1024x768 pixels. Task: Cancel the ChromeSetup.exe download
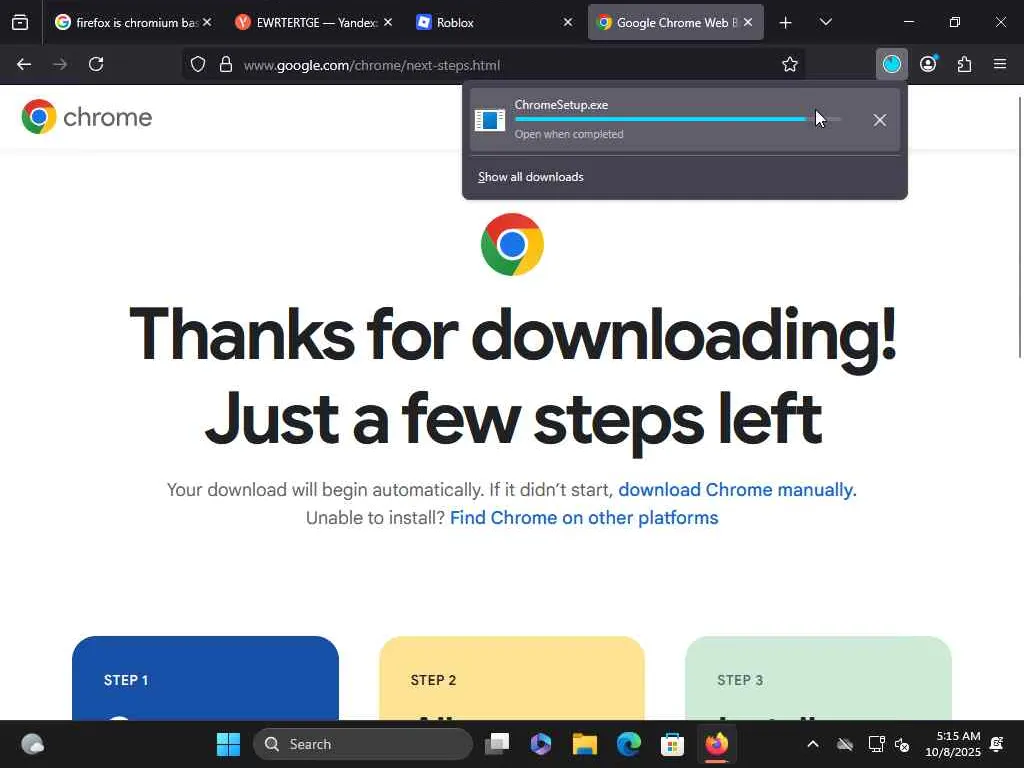point(880,120)
